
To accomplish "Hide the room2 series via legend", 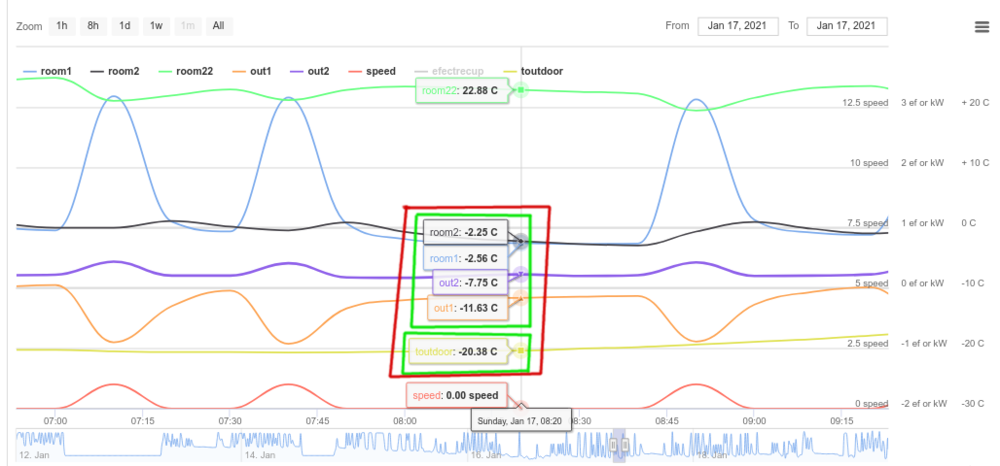I will (x=114, y=71).
